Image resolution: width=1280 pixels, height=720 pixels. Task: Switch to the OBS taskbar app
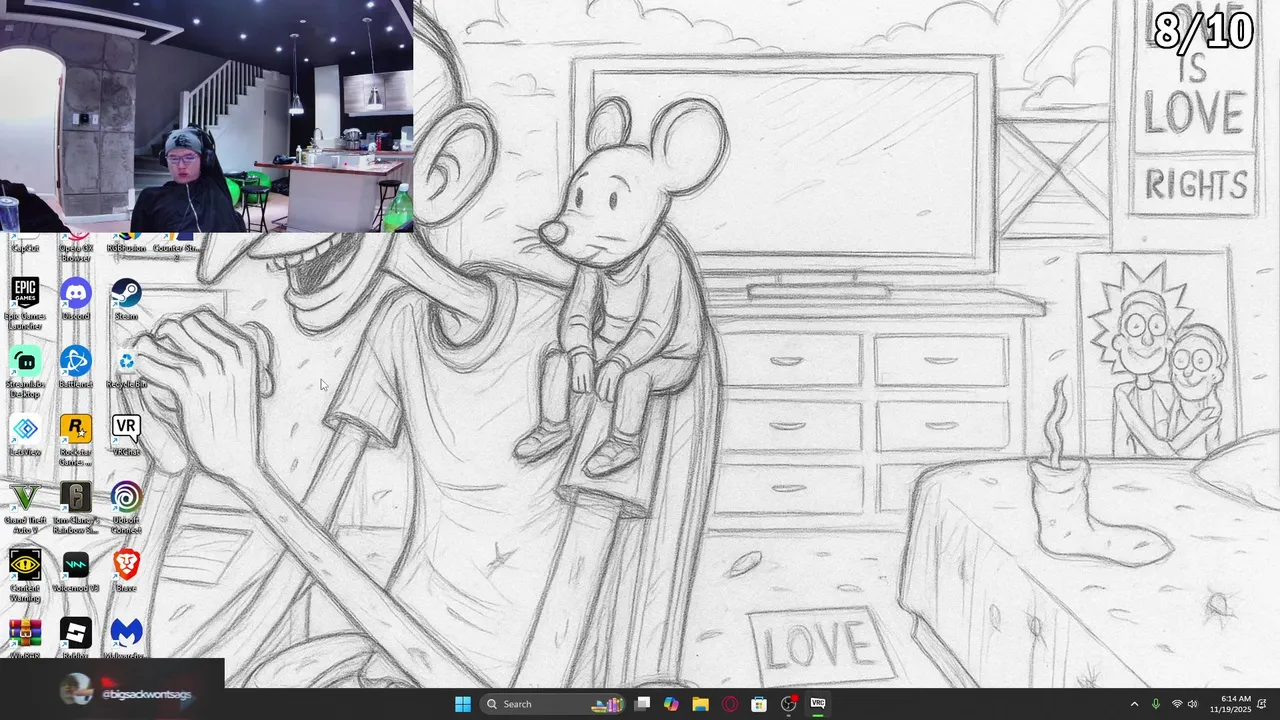[788, 704]
